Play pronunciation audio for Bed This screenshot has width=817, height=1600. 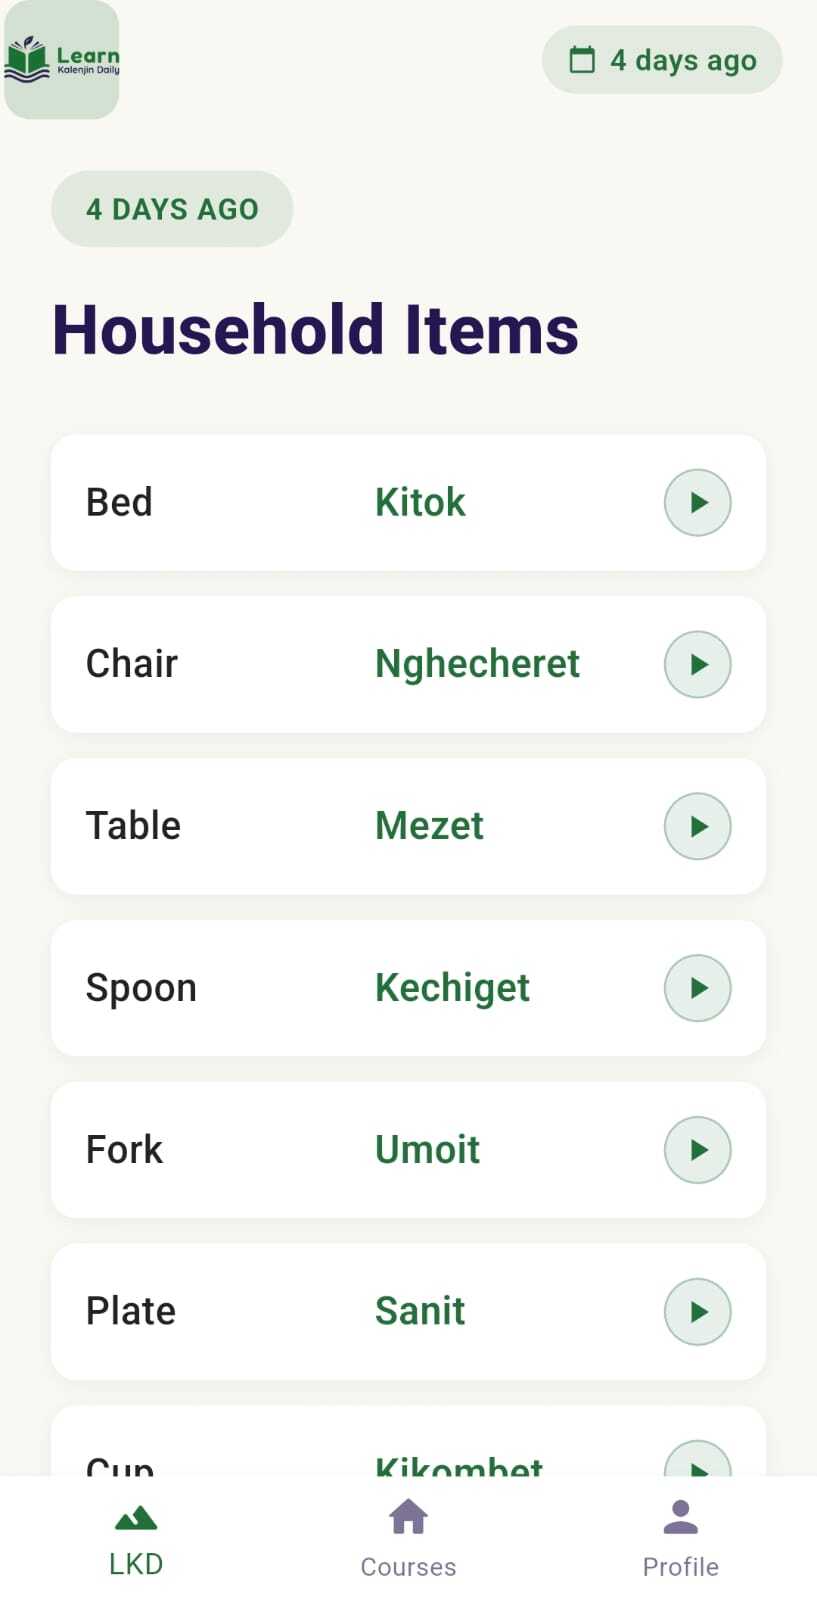(697, 502)
